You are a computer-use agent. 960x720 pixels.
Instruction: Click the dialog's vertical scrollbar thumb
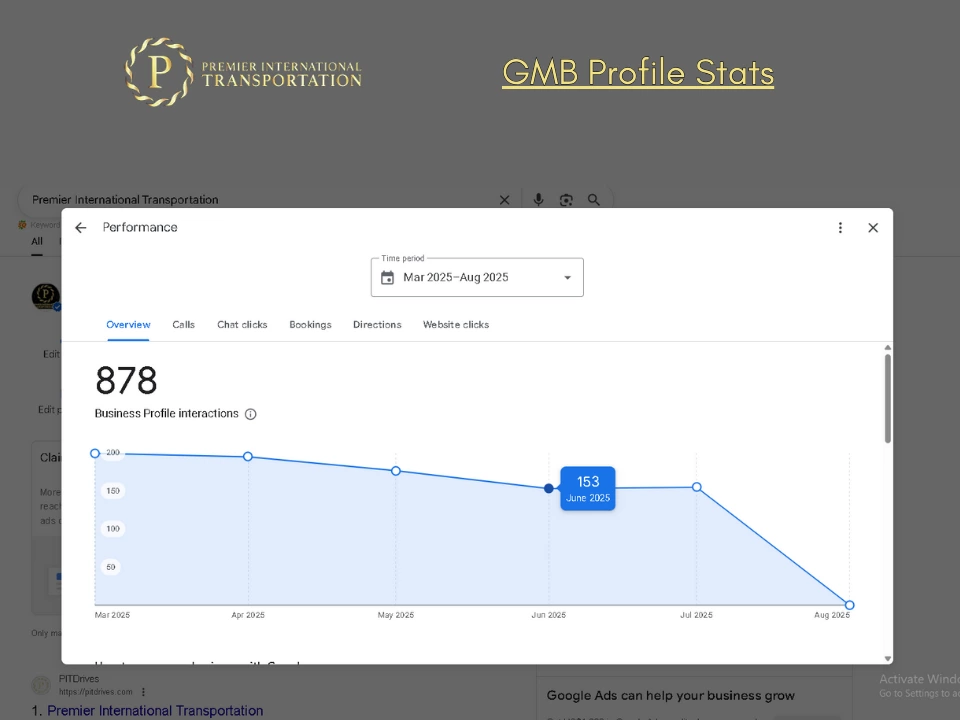pyautogui.click(x=888, y=398)
